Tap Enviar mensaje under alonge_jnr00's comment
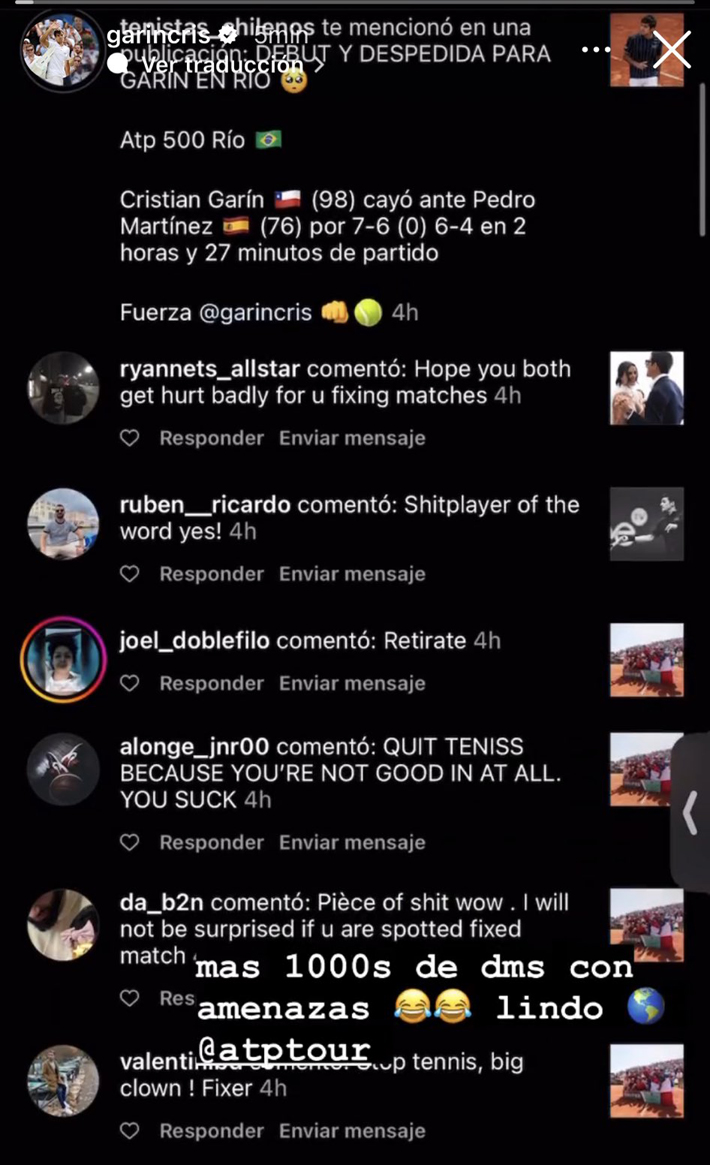The width and height of the screenshot is (710, 1165). pyautogui.click(x=352, y=842)
